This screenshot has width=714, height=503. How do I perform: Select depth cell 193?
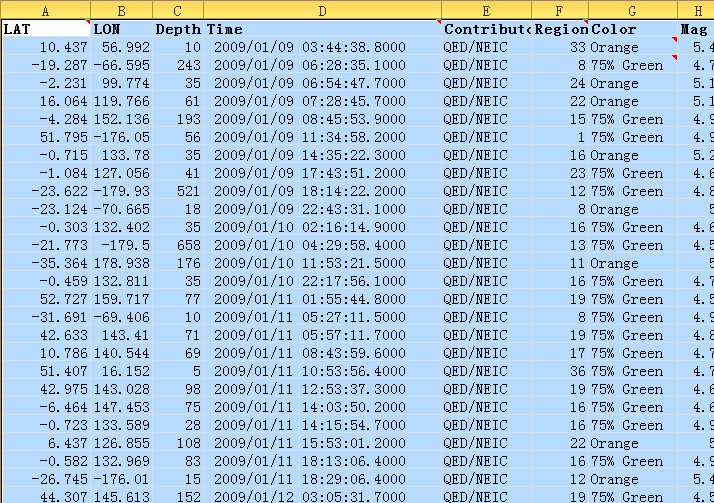(178, 119)
